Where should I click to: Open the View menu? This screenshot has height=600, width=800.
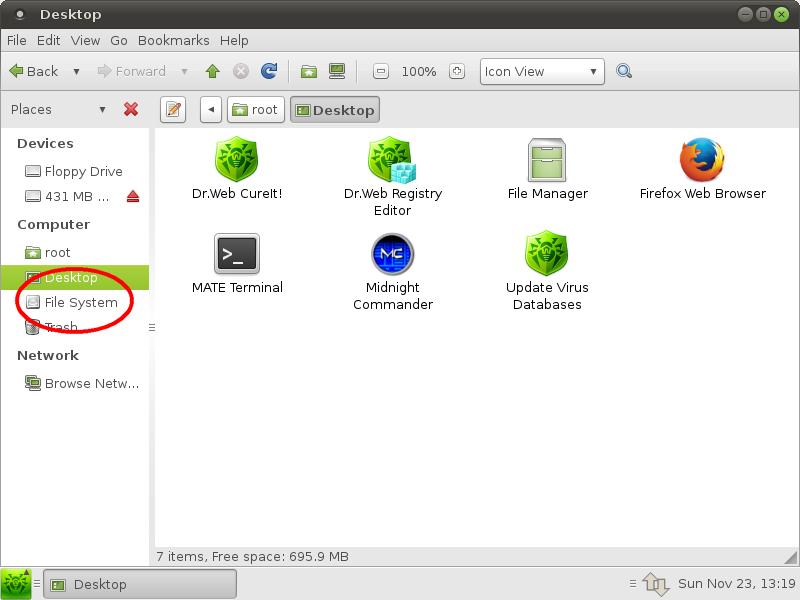(x=85, y=40)
